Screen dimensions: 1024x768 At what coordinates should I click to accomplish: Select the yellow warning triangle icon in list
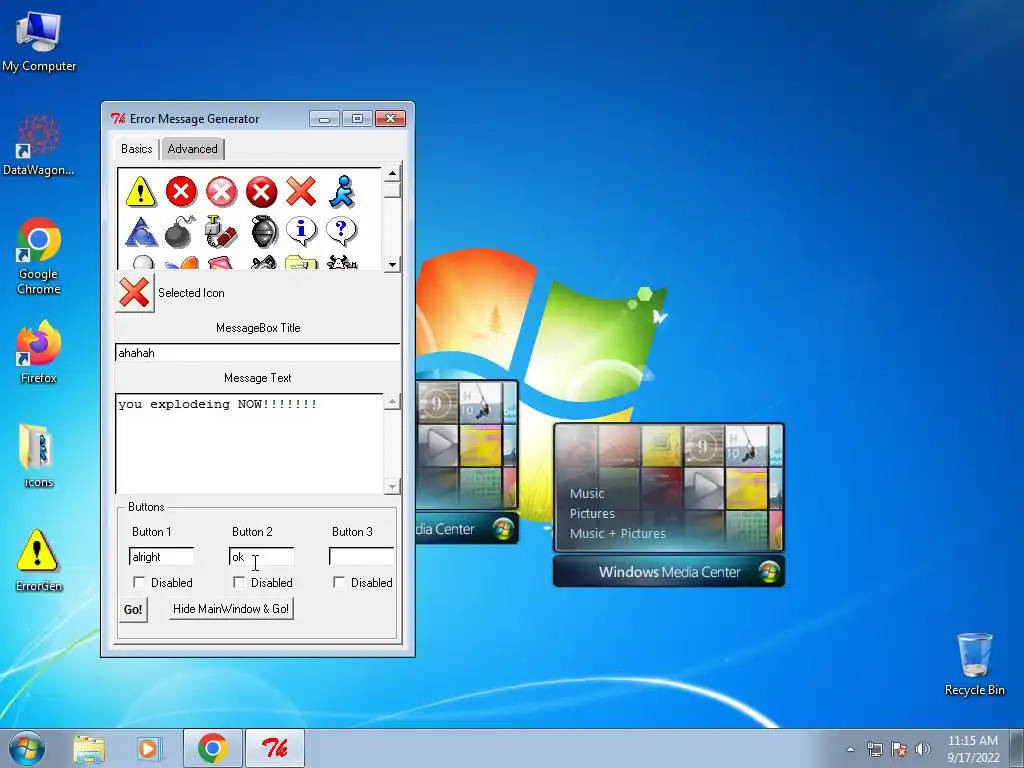140,192
